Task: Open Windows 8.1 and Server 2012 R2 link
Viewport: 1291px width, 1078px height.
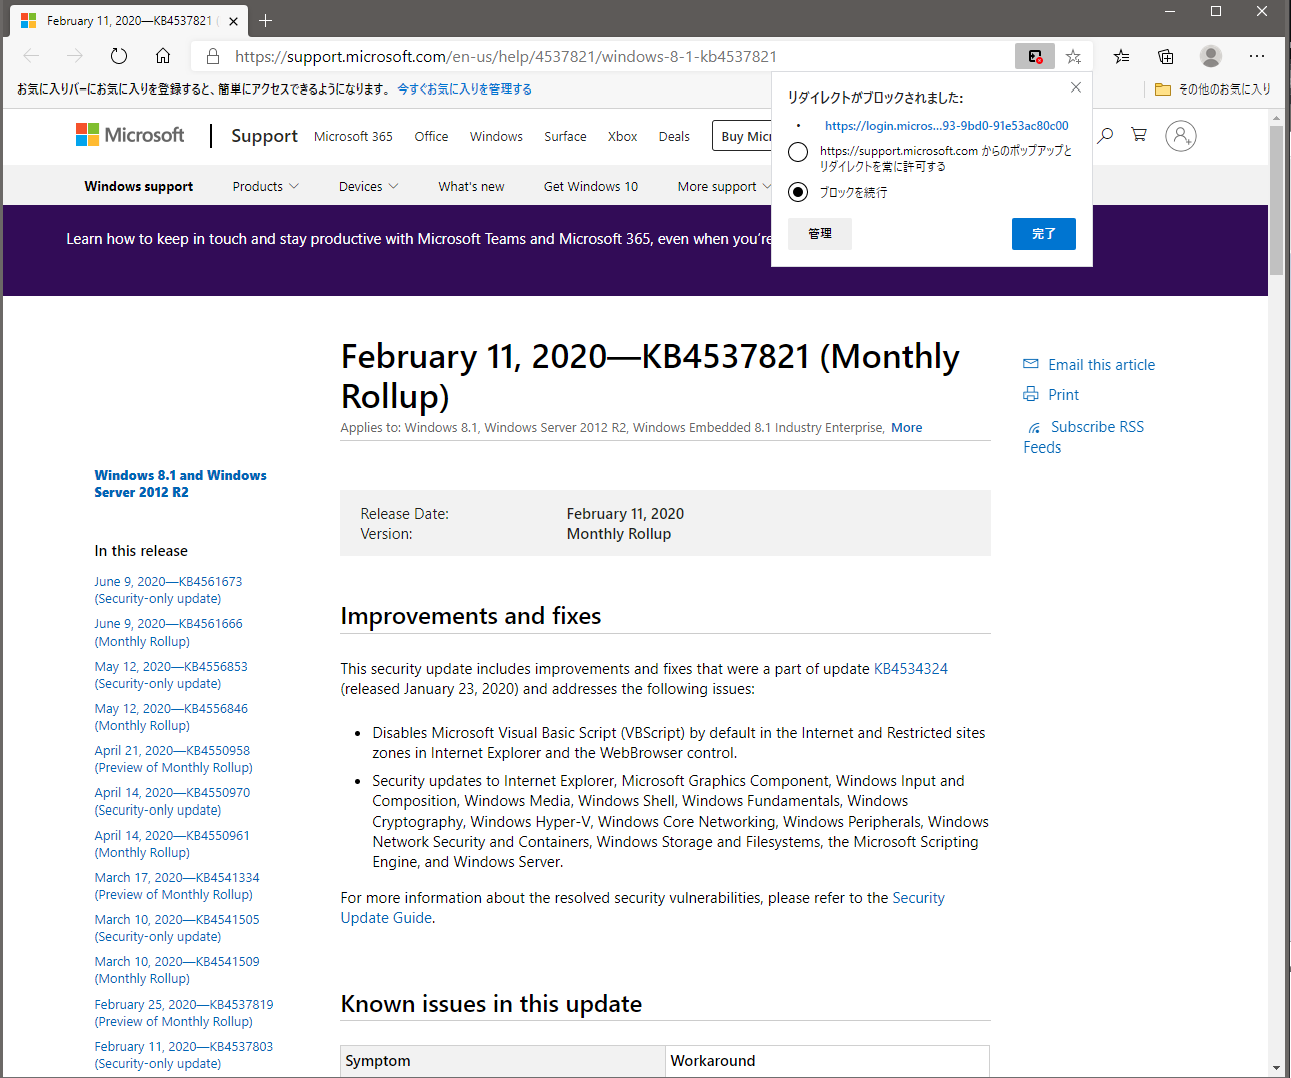Action: tap(180, 484)
